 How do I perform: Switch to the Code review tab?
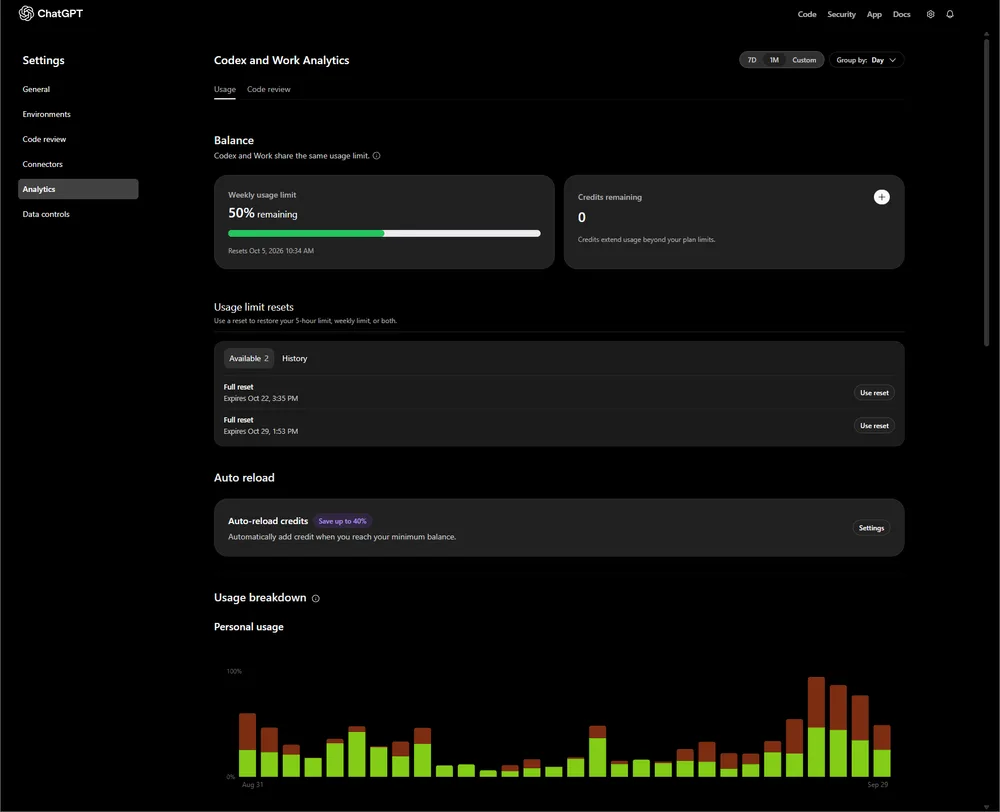click(268, 89)
